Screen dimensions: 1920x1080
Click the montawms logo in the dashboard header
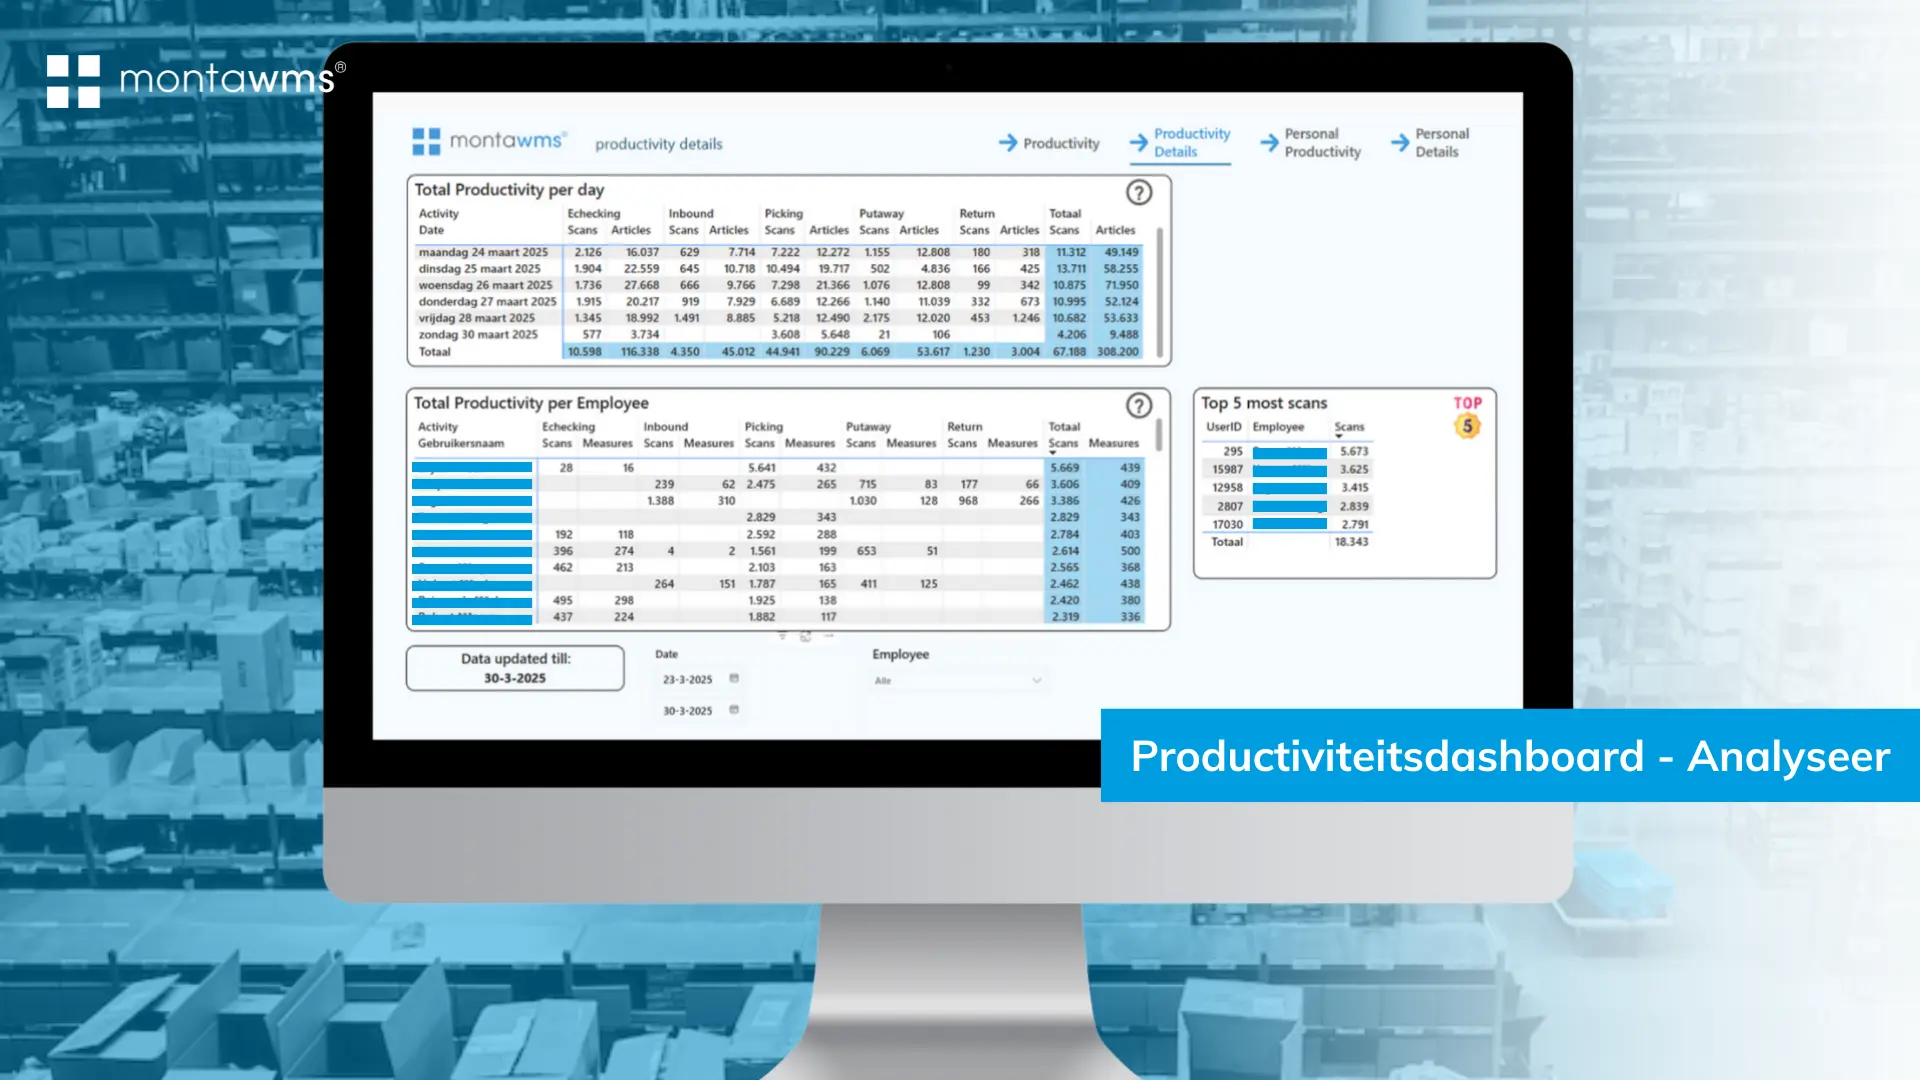[x=489, y=141]
